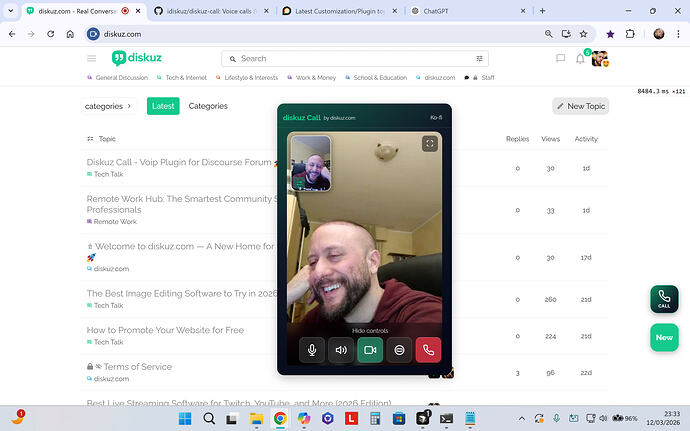Screen dimensions: 690x431
Task: Sort topics by Views column
Action: (x=550, y=139)
